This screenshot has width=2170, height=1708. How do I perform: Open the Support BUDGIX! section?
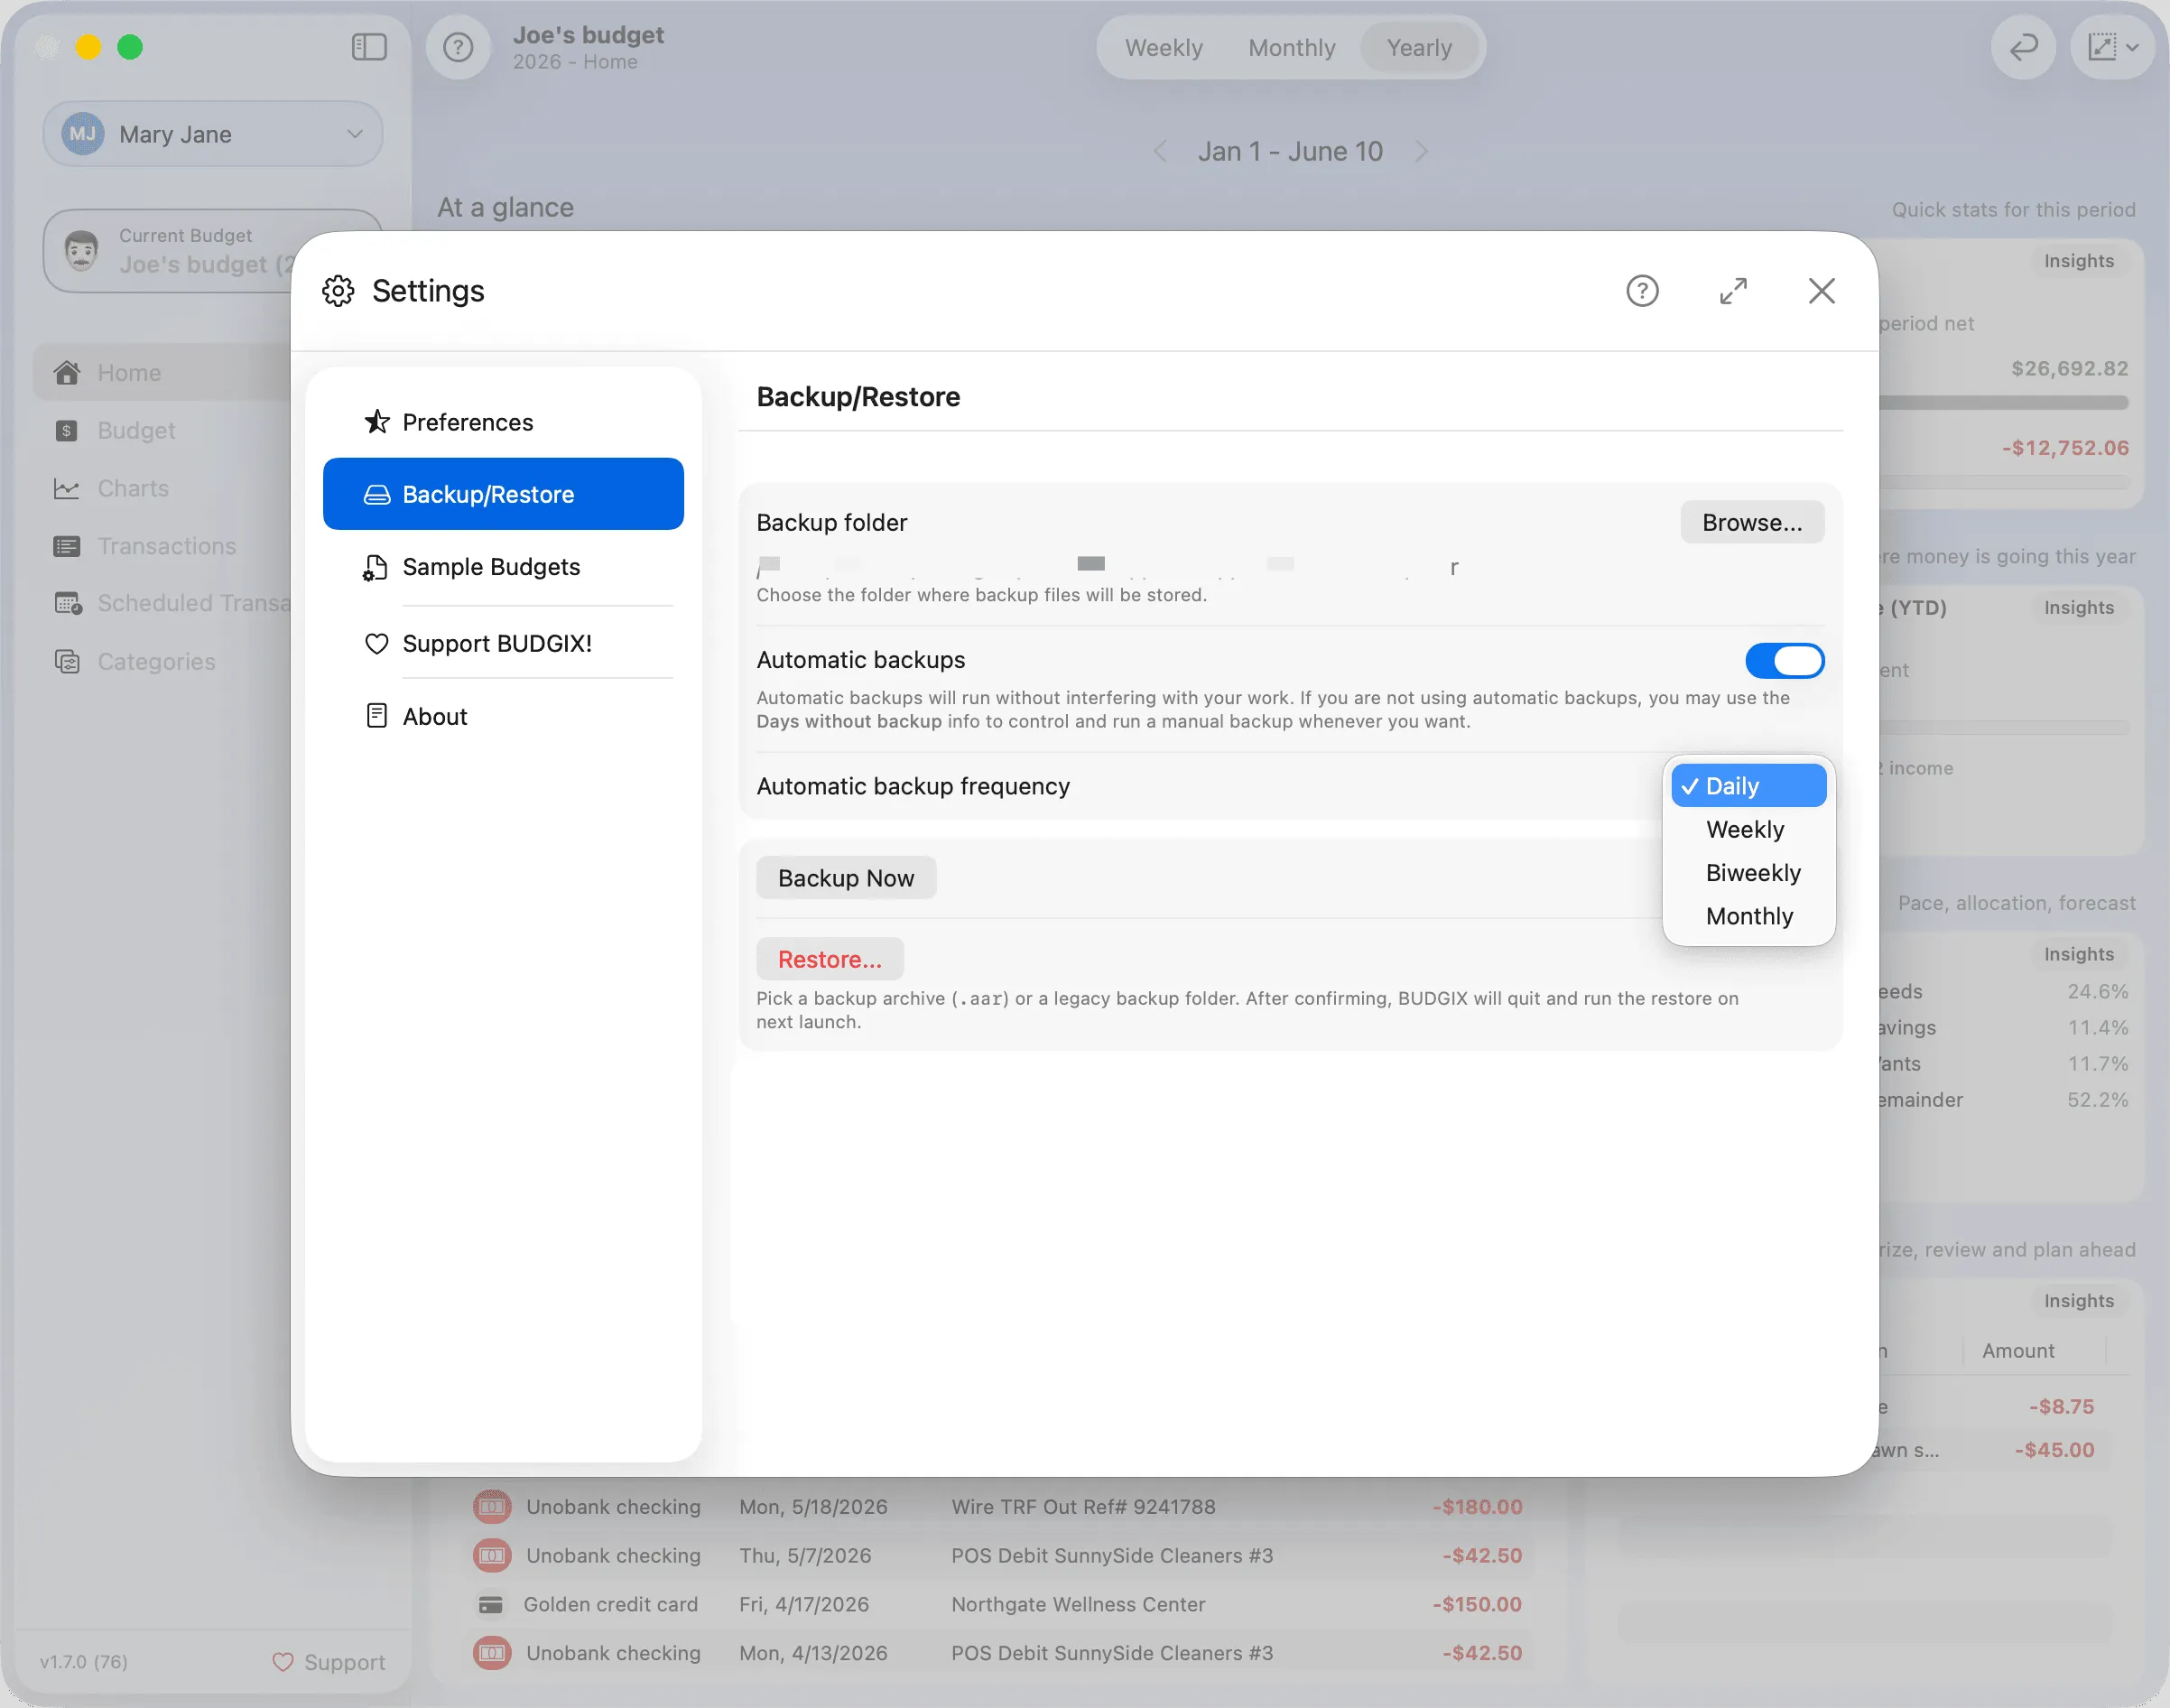pos(504,643)
